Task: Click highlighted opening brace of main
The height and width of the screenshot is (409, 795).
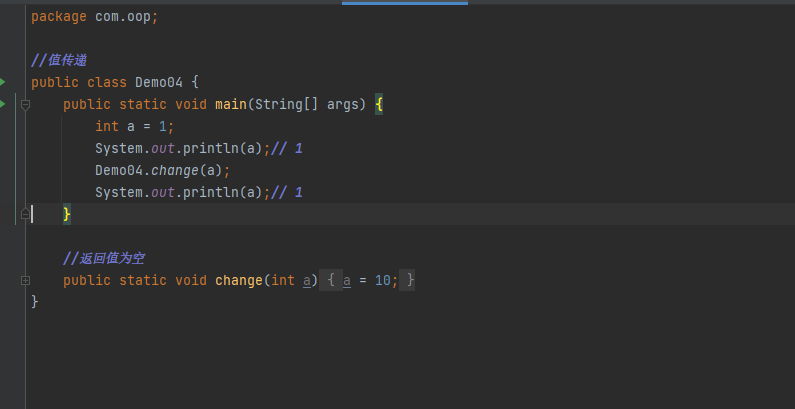Action: [379, 104]
